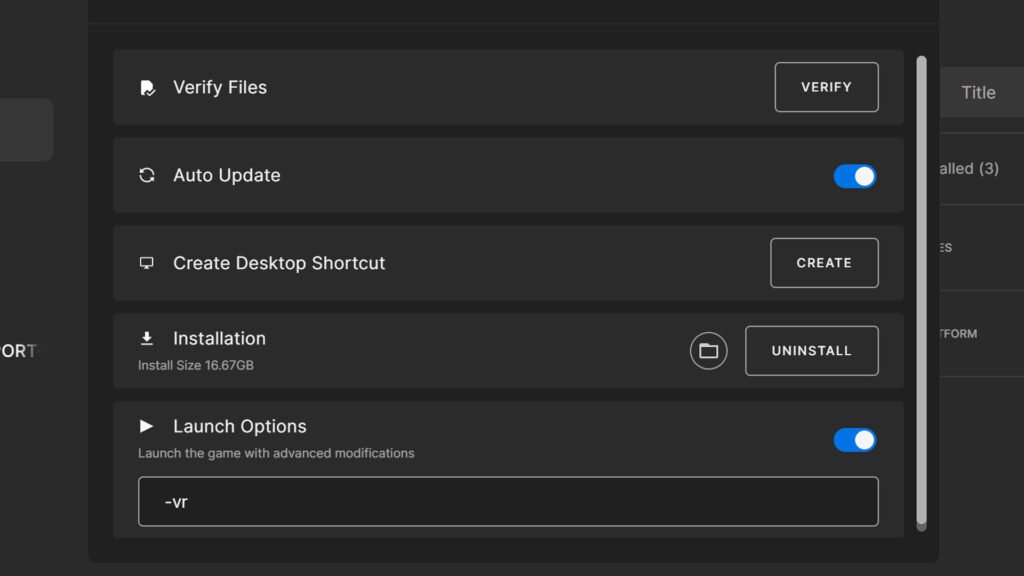
Task: Select the Installed (3) filter in background
Action: coord(969,168)
